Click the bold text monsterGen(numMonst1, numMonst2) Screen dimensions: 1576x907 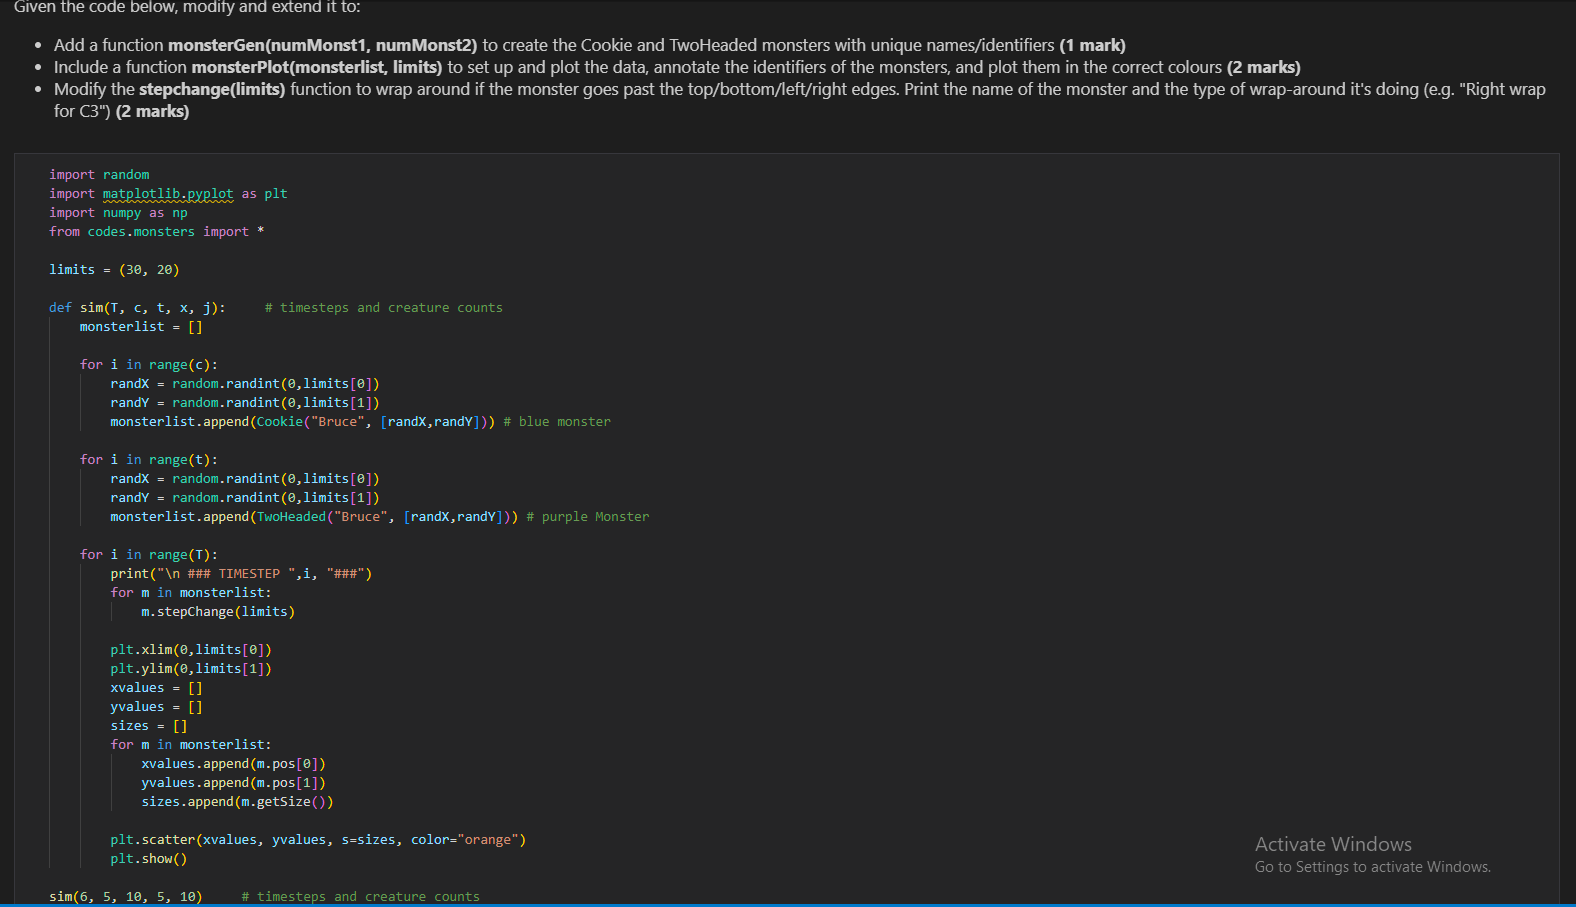323,45
